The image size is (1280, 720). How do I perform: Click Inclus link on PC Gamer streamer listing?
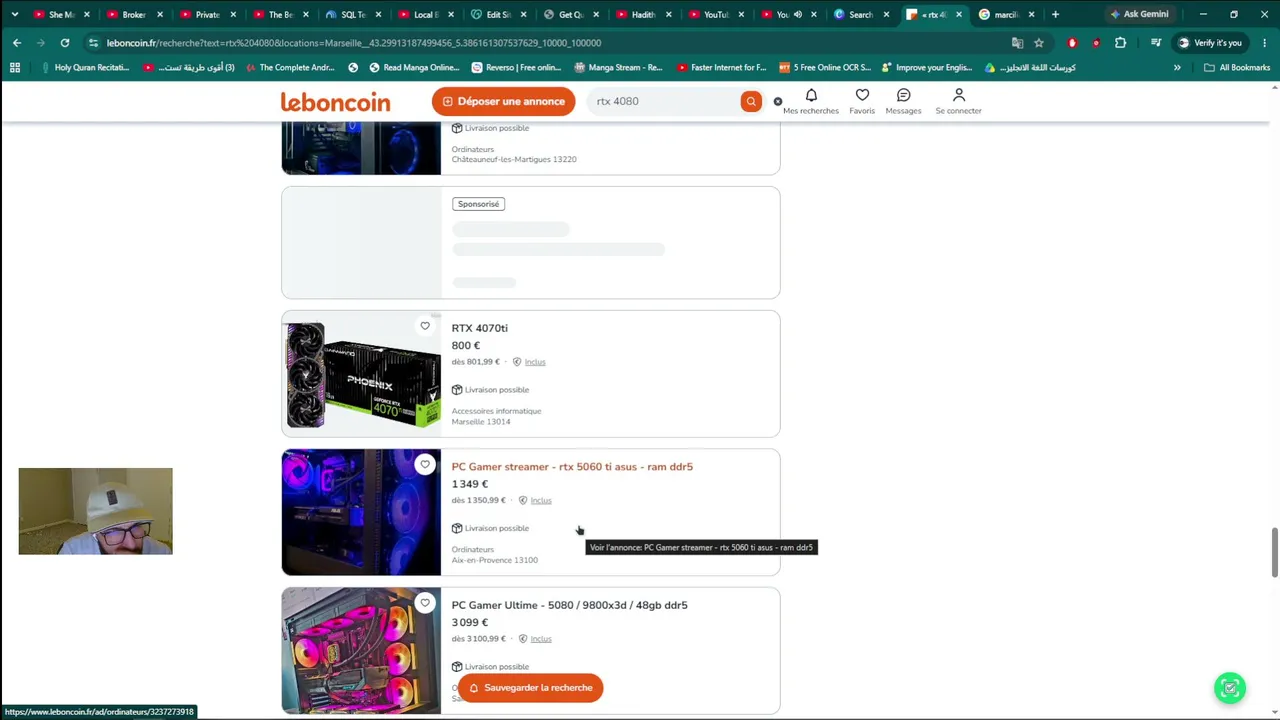coord(541,500)
